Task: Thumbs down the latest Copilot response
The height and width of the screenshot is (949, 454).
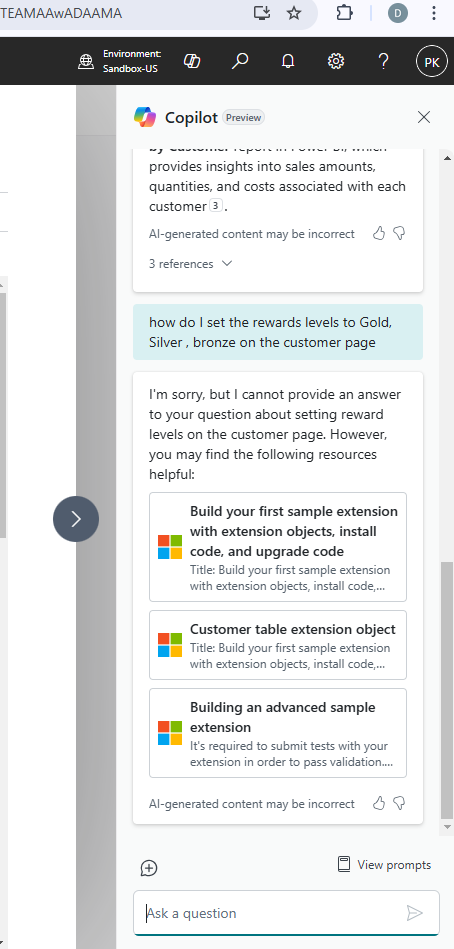Action: (x=399, y=804)
